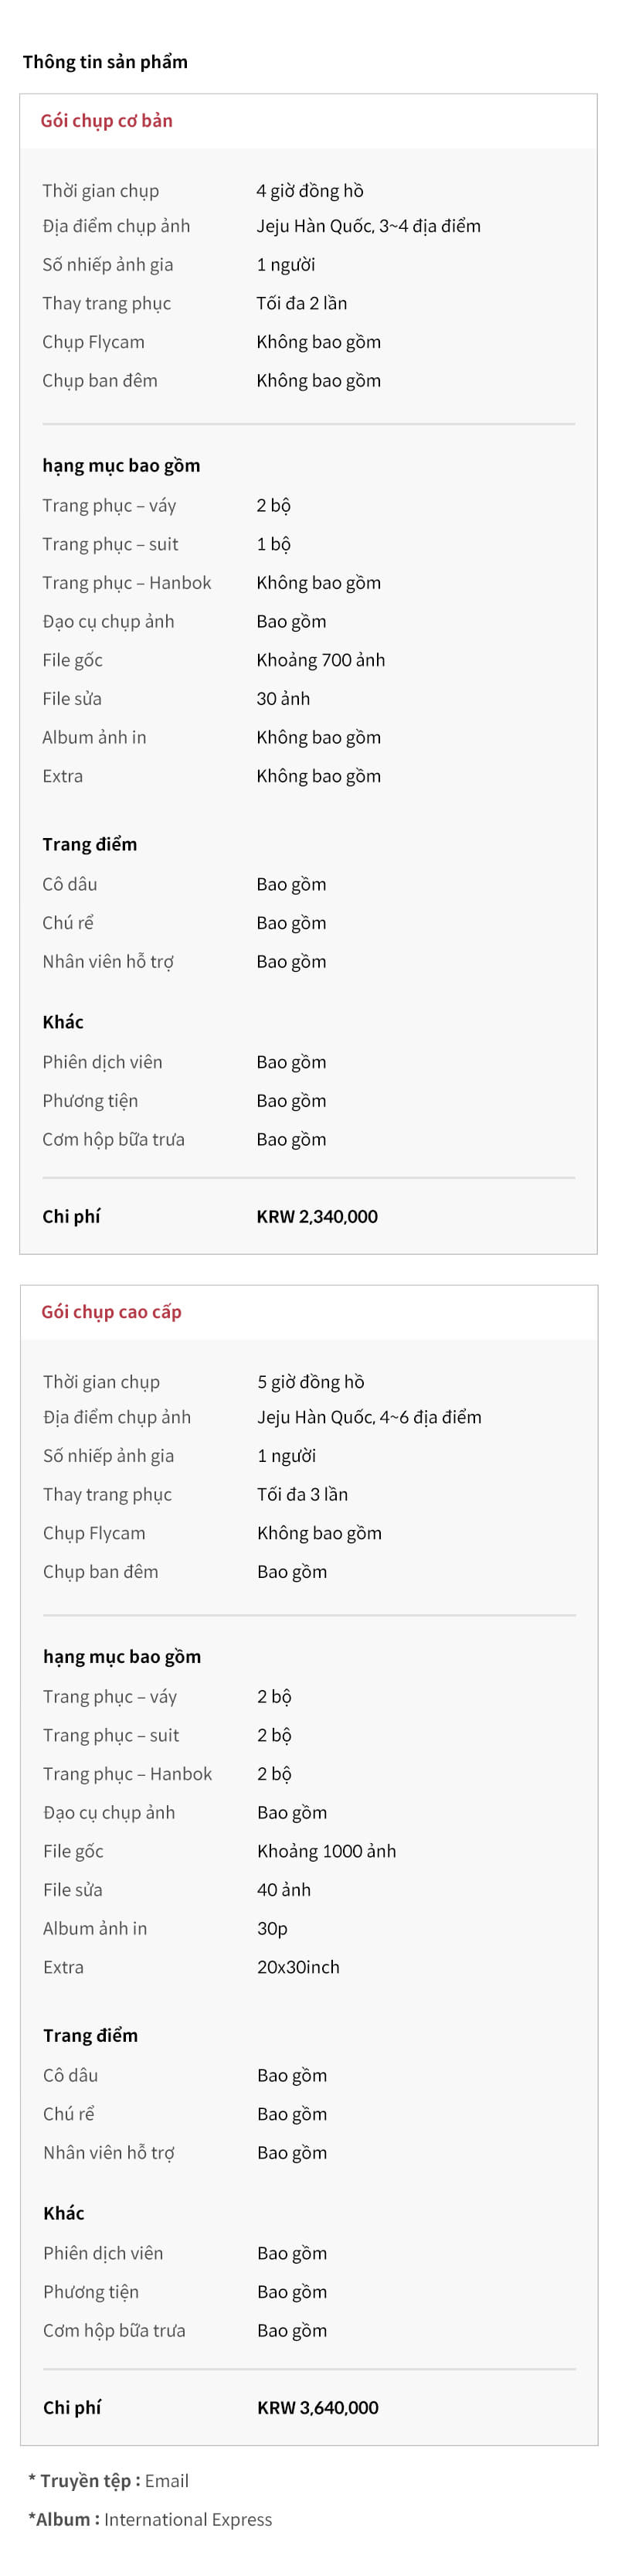The width and height of the screenshot is (618, 2576).
Task: Select the "Gói chụp cơ bản" package title
Action: pyautogui.click(x=106, y=121)
